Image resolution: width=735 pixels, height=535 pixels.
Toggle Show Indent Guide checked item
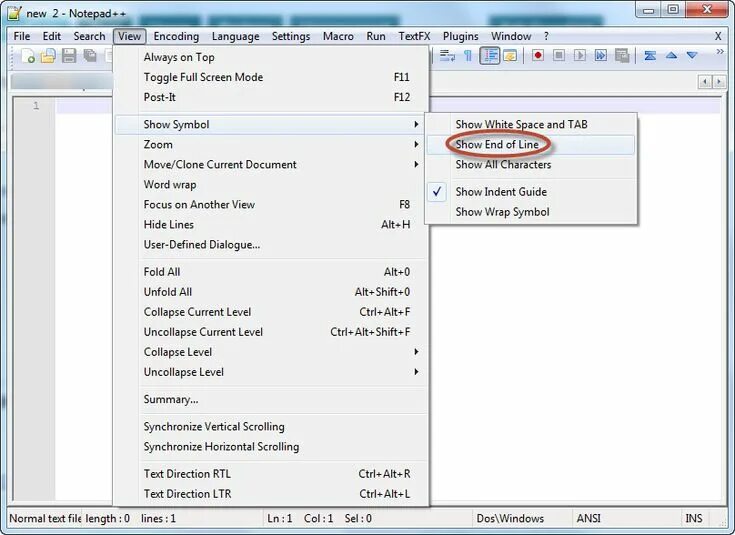(531, 192)
